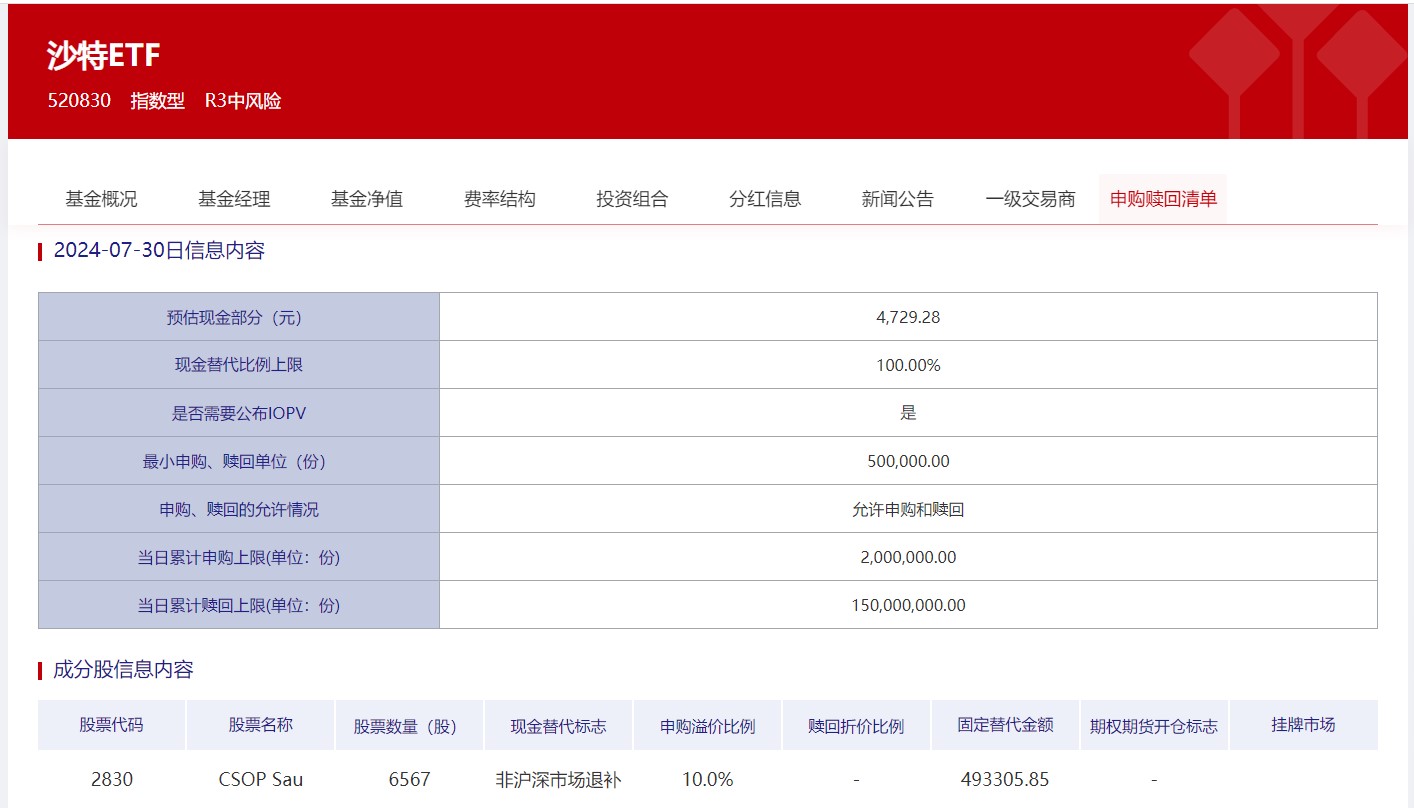Viewport: 1414px width, 808px height.
Task: Click the 赎回折价比例 column header
Action: tap(856, 726)
